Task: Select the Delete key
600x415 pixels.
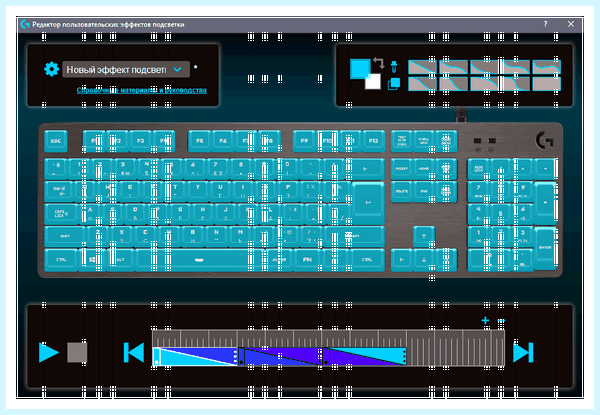Action: [x=402, y=191]
